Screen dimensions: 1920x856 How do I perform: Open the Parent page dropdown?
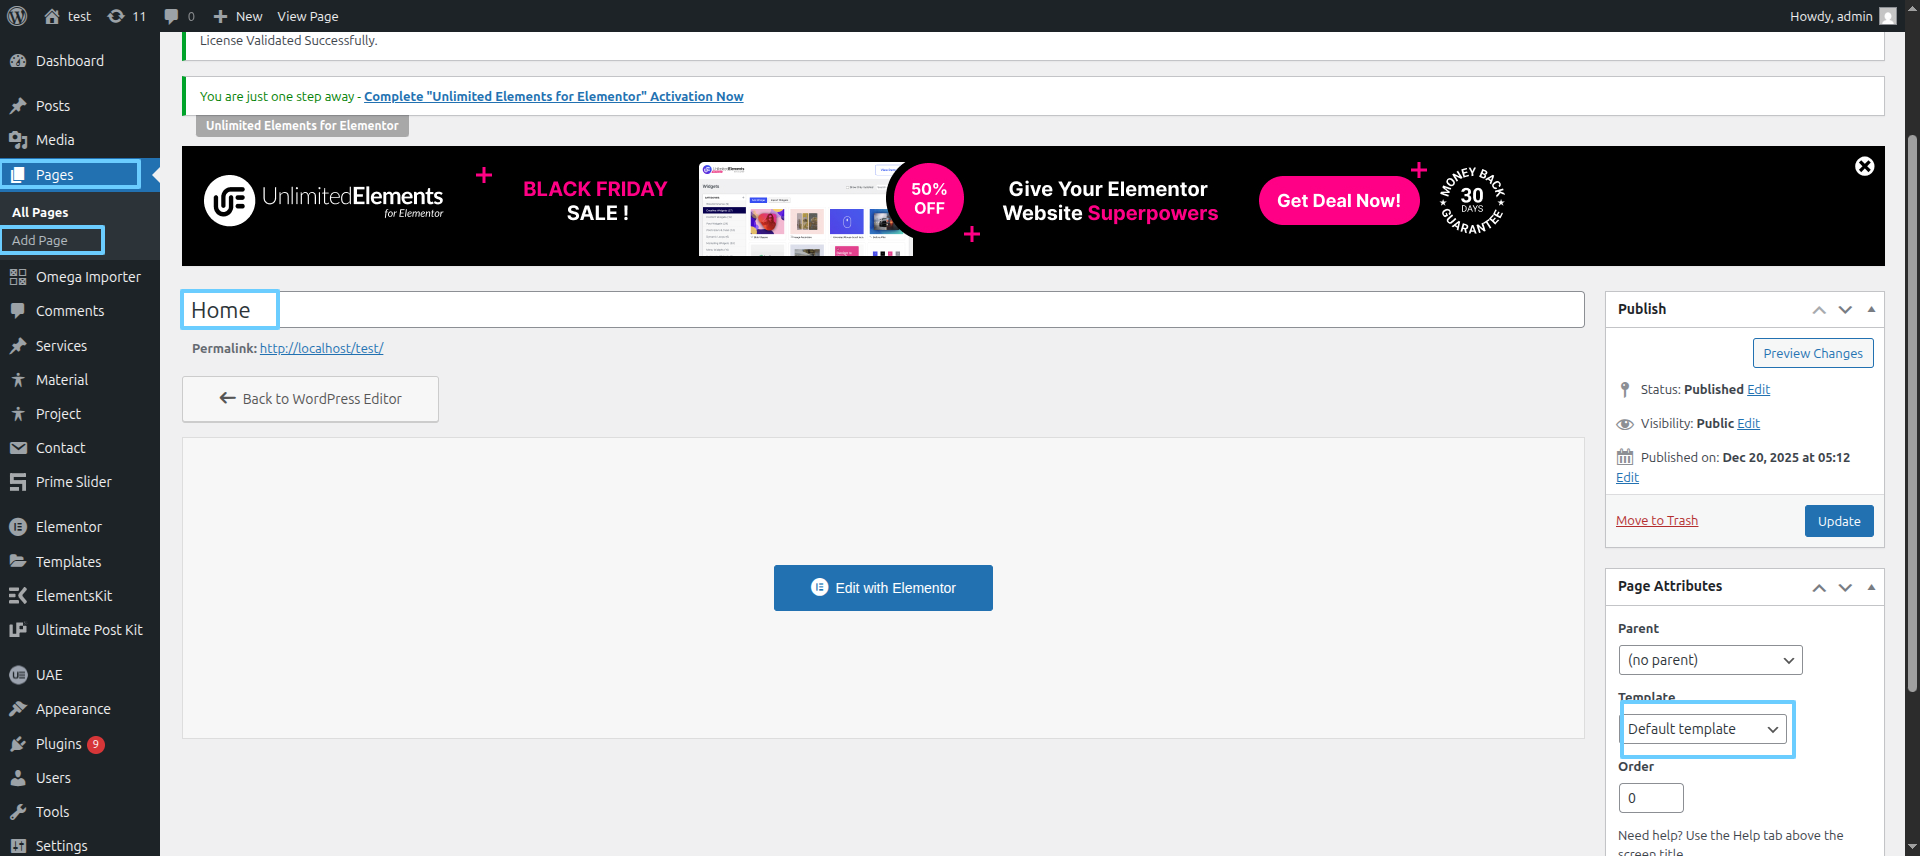tap(1710, 660)
